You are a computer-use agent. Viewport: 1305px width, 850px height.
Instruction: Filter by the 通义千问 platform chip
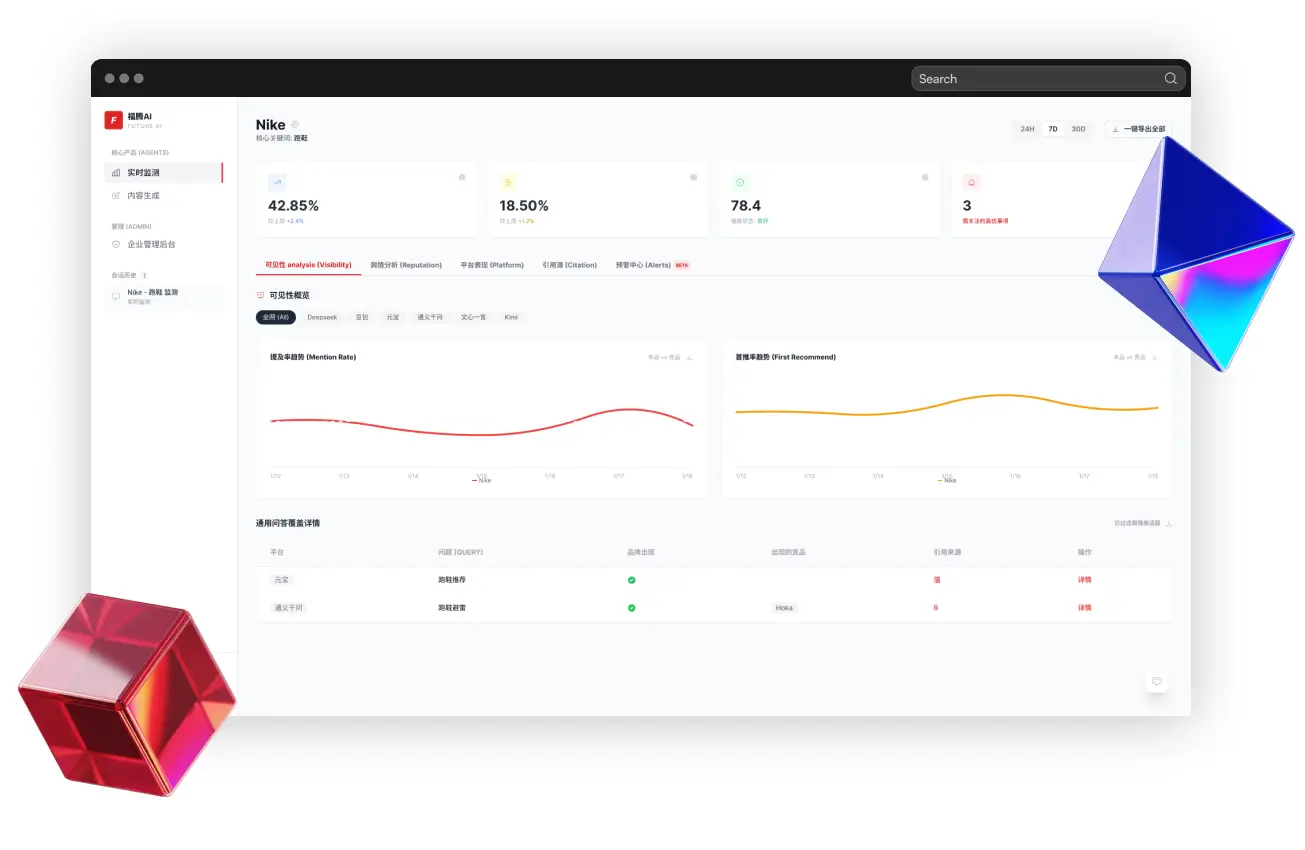pos(430,317)
